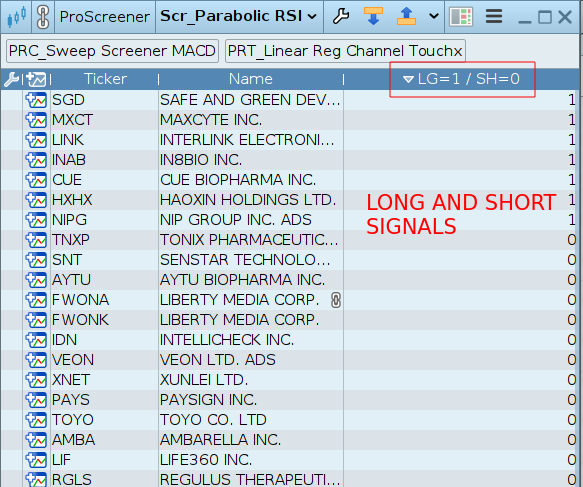The width and height of the screenshot is (583, 487).
Task: Sort by the Name column header
Action: tap(251, 79)
